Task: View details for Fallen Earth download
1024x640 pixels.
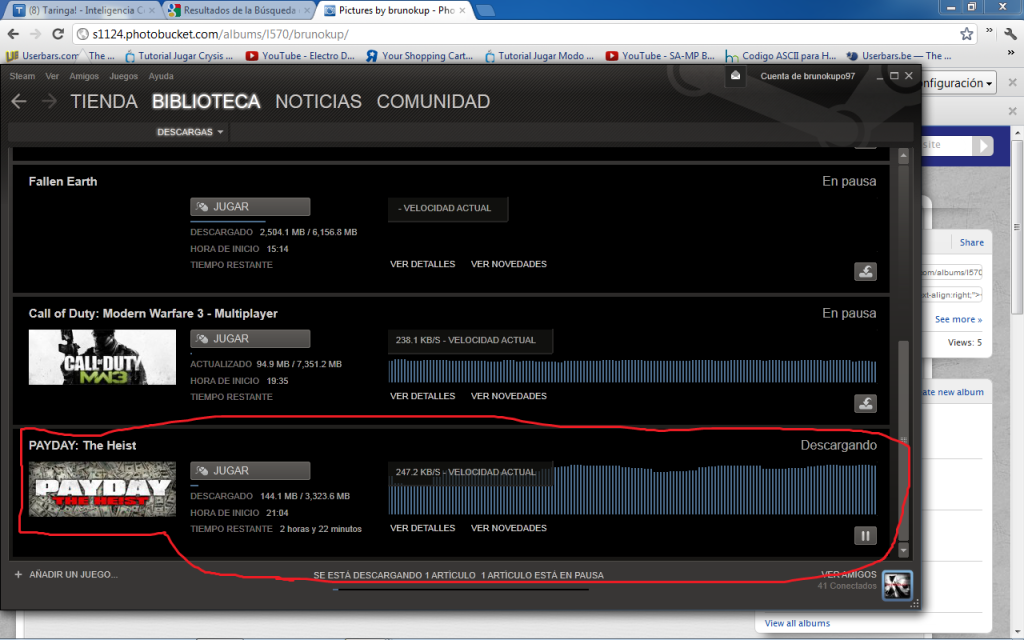Action: pyautogui.click(x=423, y=264)
